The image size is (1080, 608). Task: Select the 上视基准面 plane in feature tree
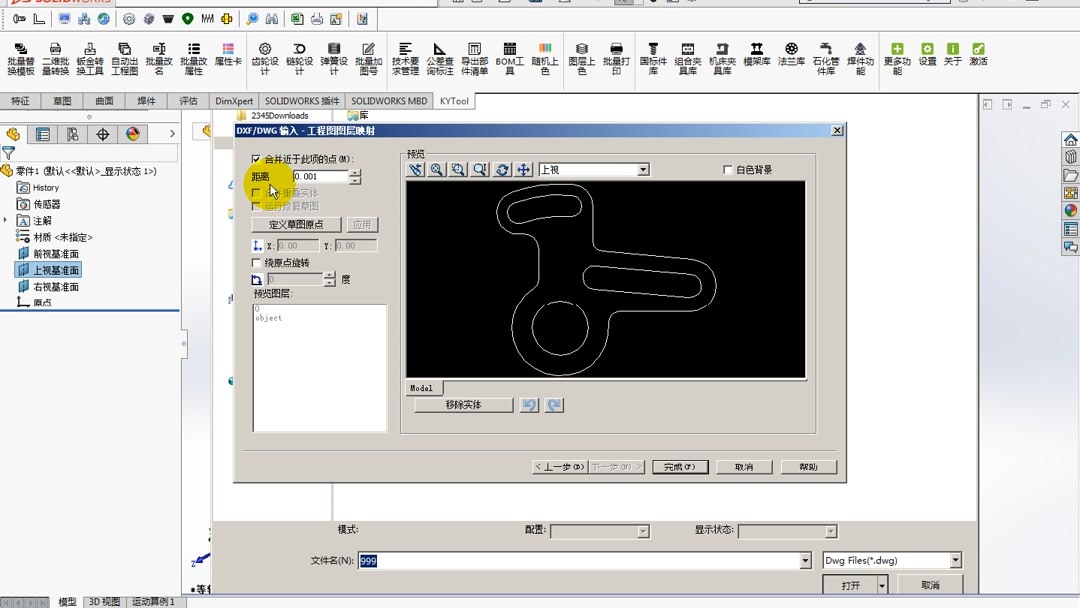point(55,268)
